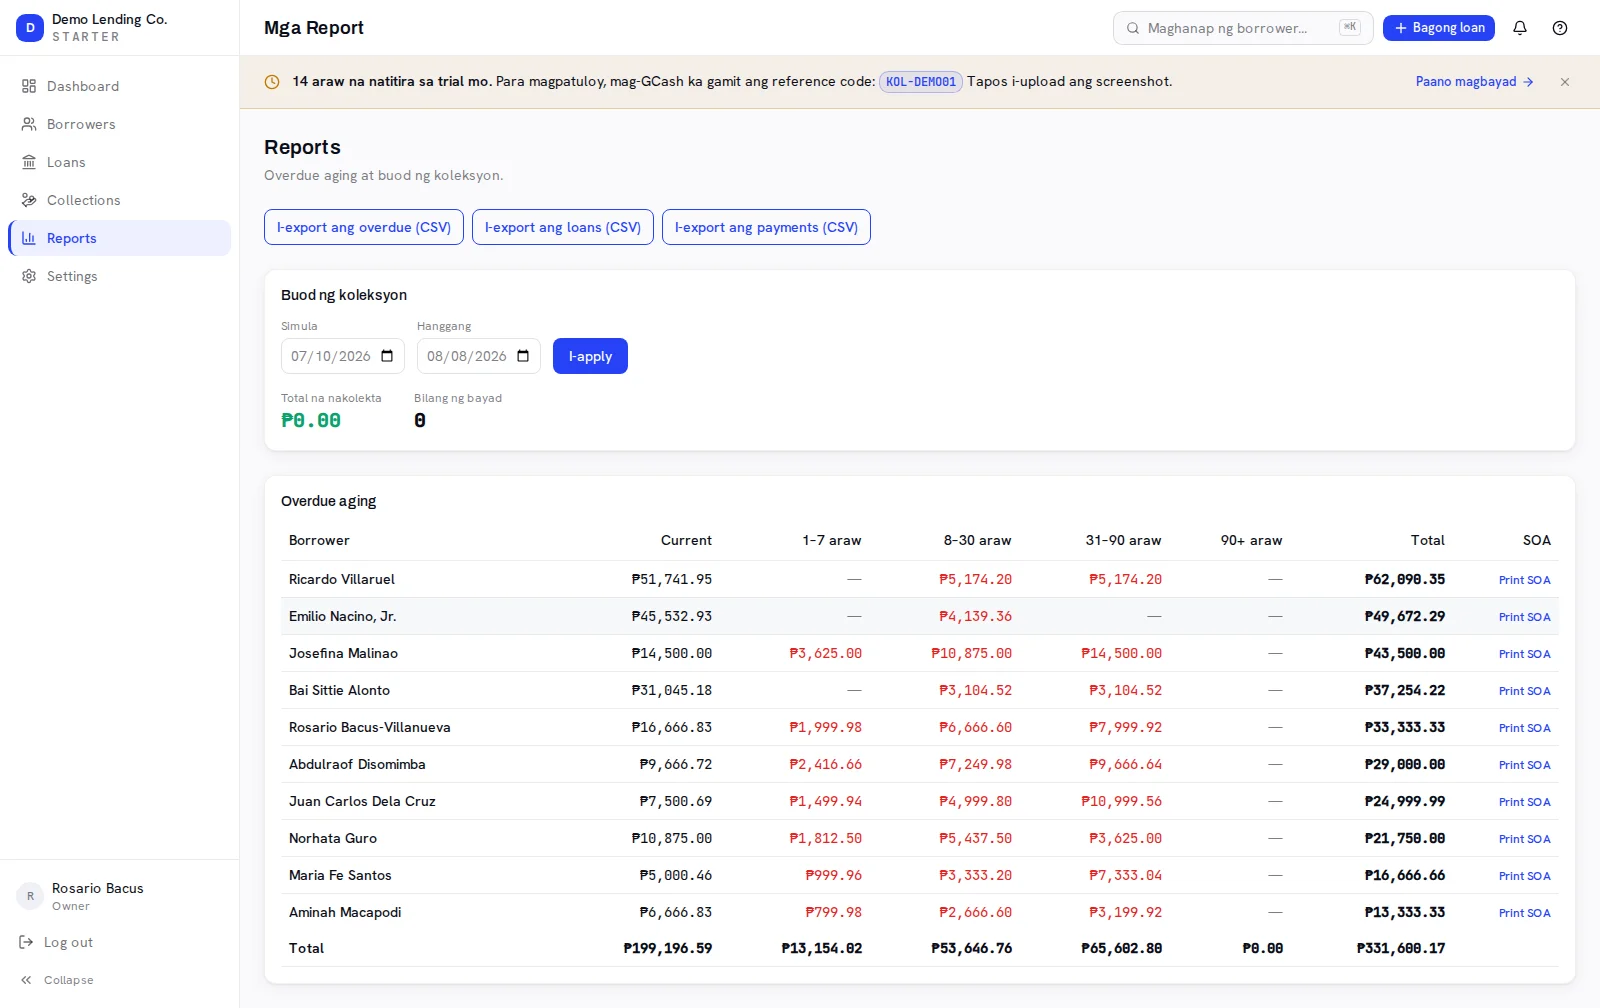Image resolution: width=1600 pixels, height=1008 pixels.
Task: Dismiss the trial banner
Action: [x=1565, y=82]
